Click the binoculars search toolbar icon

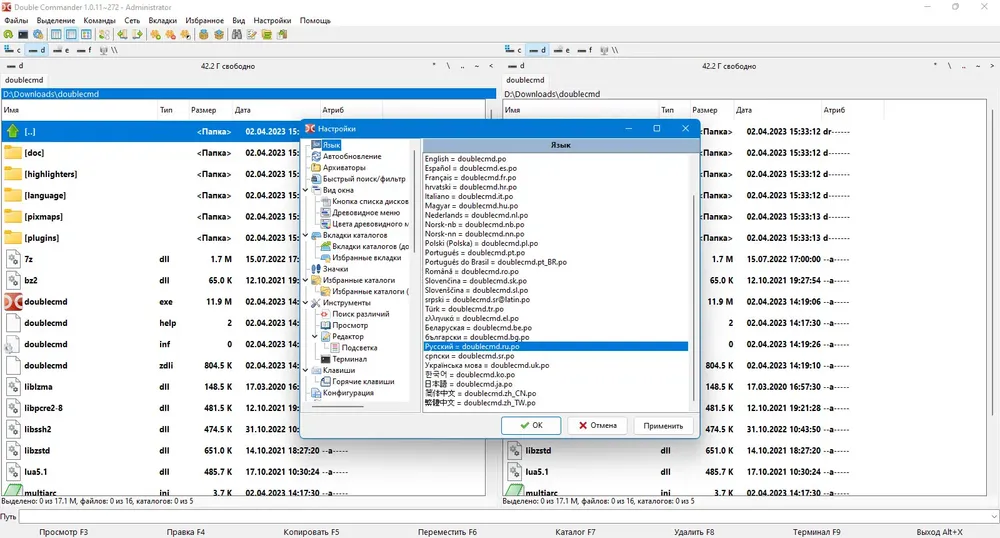(237, 34)
